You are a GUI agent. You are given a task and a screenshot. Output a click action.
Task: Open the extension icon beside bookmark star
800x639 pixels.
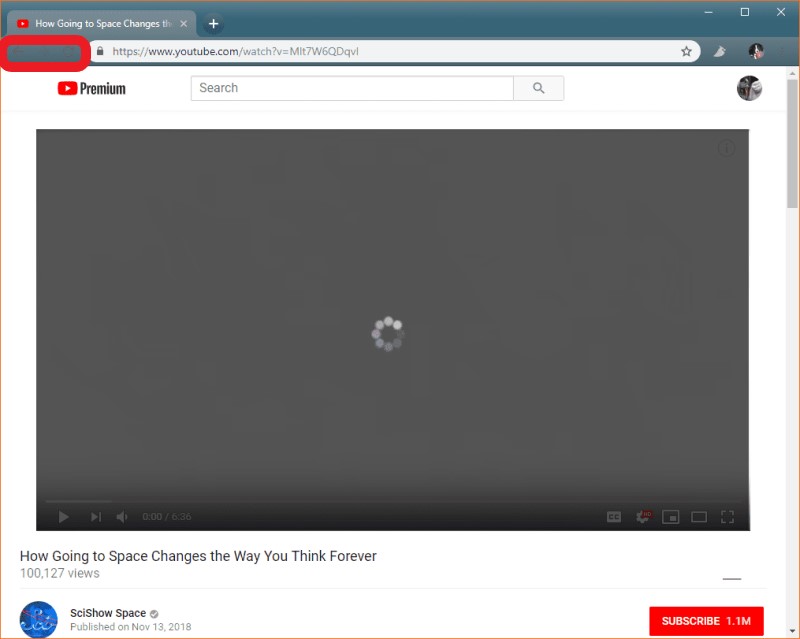click(719, 51)
